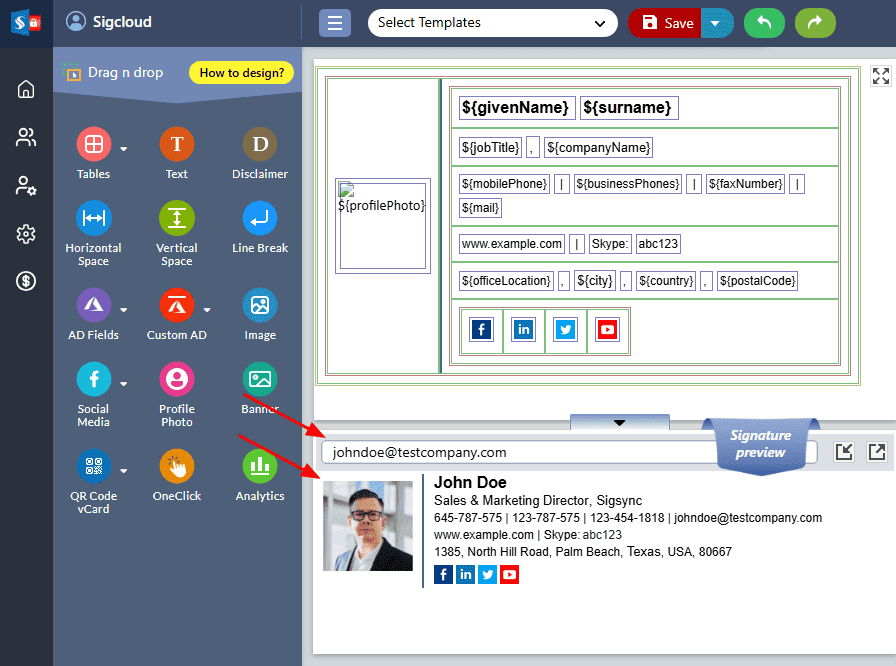Select the Text element icon
Screen dimensions: 896x666
(176, 145)
